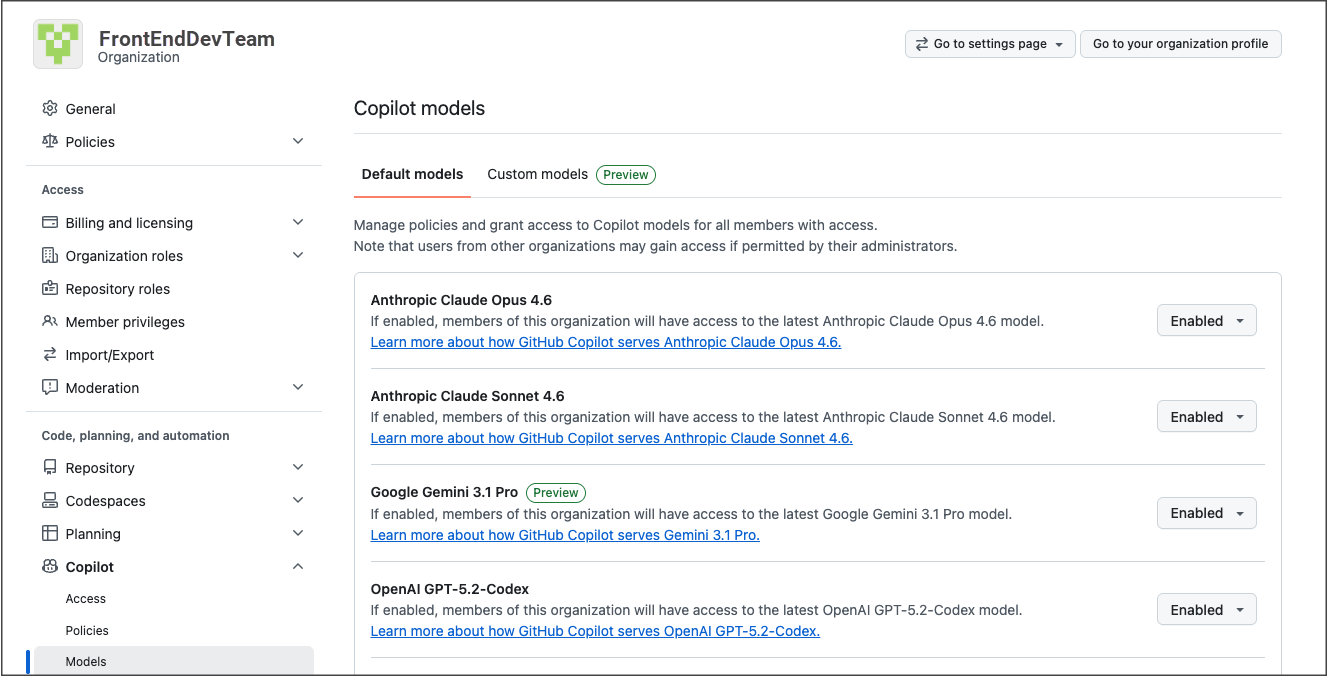Open Learn more link for Claude Sonnet 4.6
Screen dimensions: 1327x676
pyautogui.click(x=611, y=438)
